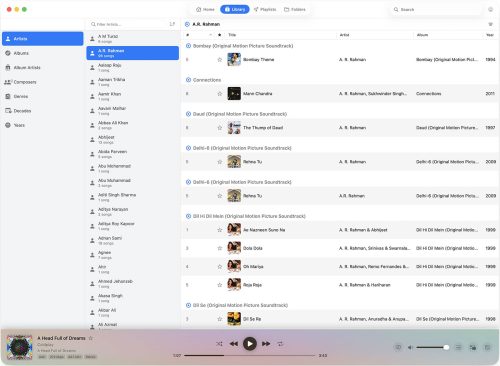Open the Albums section in the sidebar
Screen dimensions: 500x366
click(x=42, y=53)
